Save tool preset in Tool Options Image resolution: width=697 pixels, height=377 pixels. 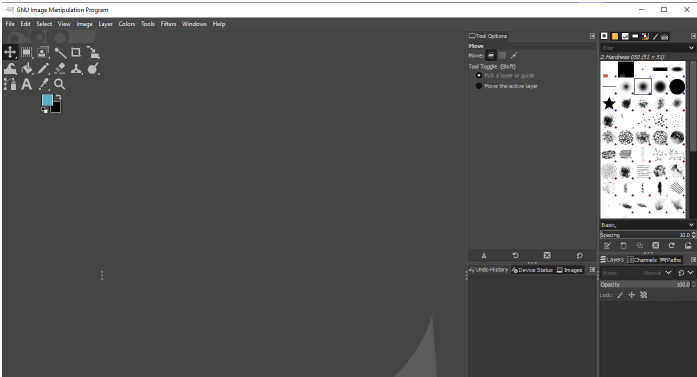(484, 255)
